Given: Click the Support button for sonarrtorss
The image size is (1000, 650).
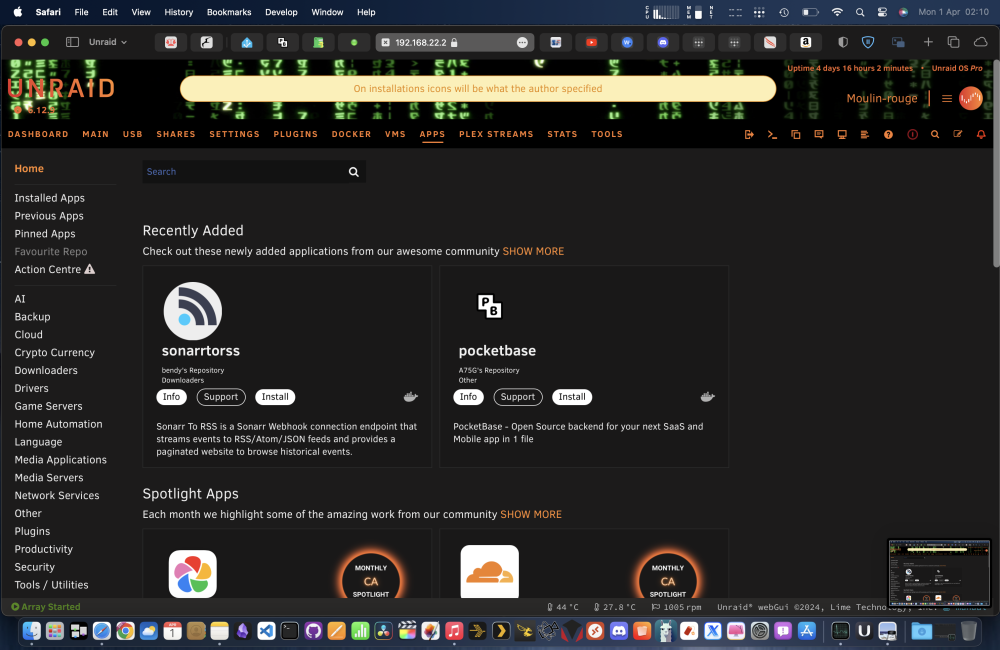Looking at the screenshot, I should 221,397.
